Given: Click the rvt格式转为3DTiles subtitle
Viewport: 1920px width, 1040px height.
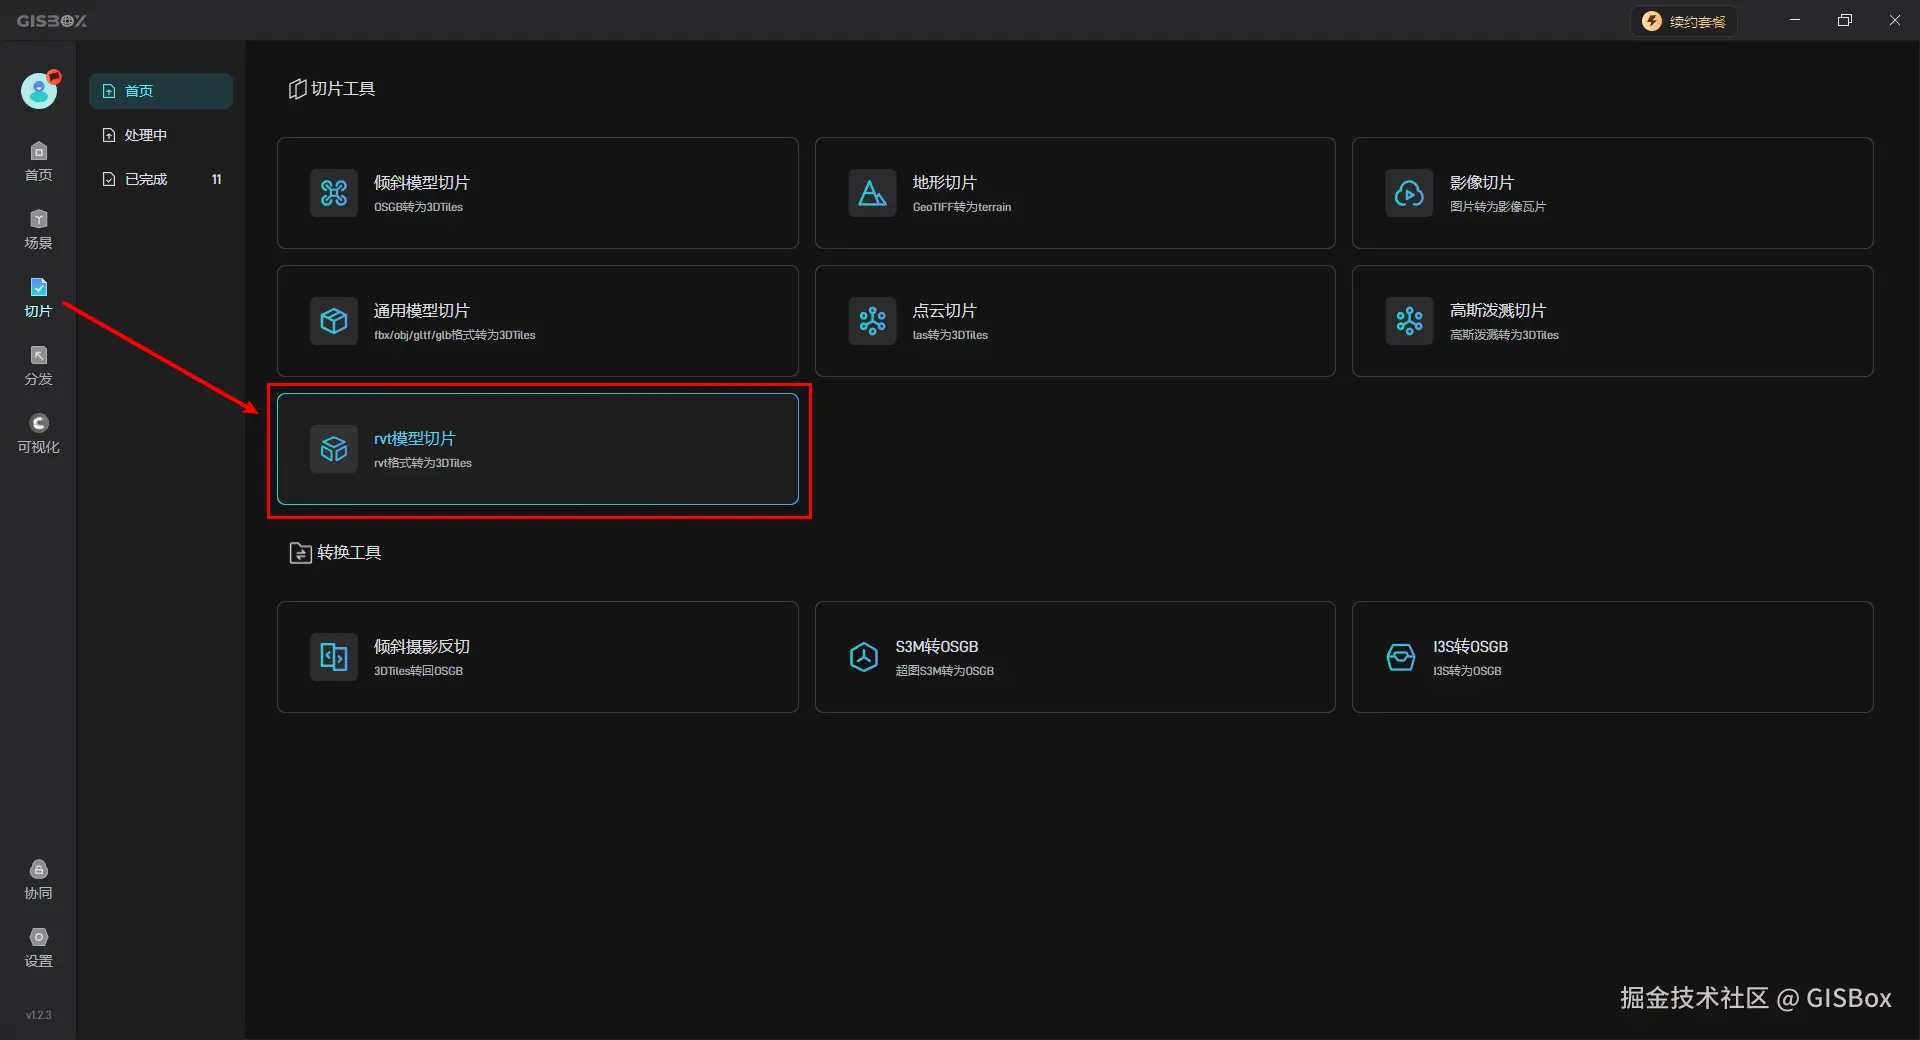Looking at the screenshot, I should 423,463.
